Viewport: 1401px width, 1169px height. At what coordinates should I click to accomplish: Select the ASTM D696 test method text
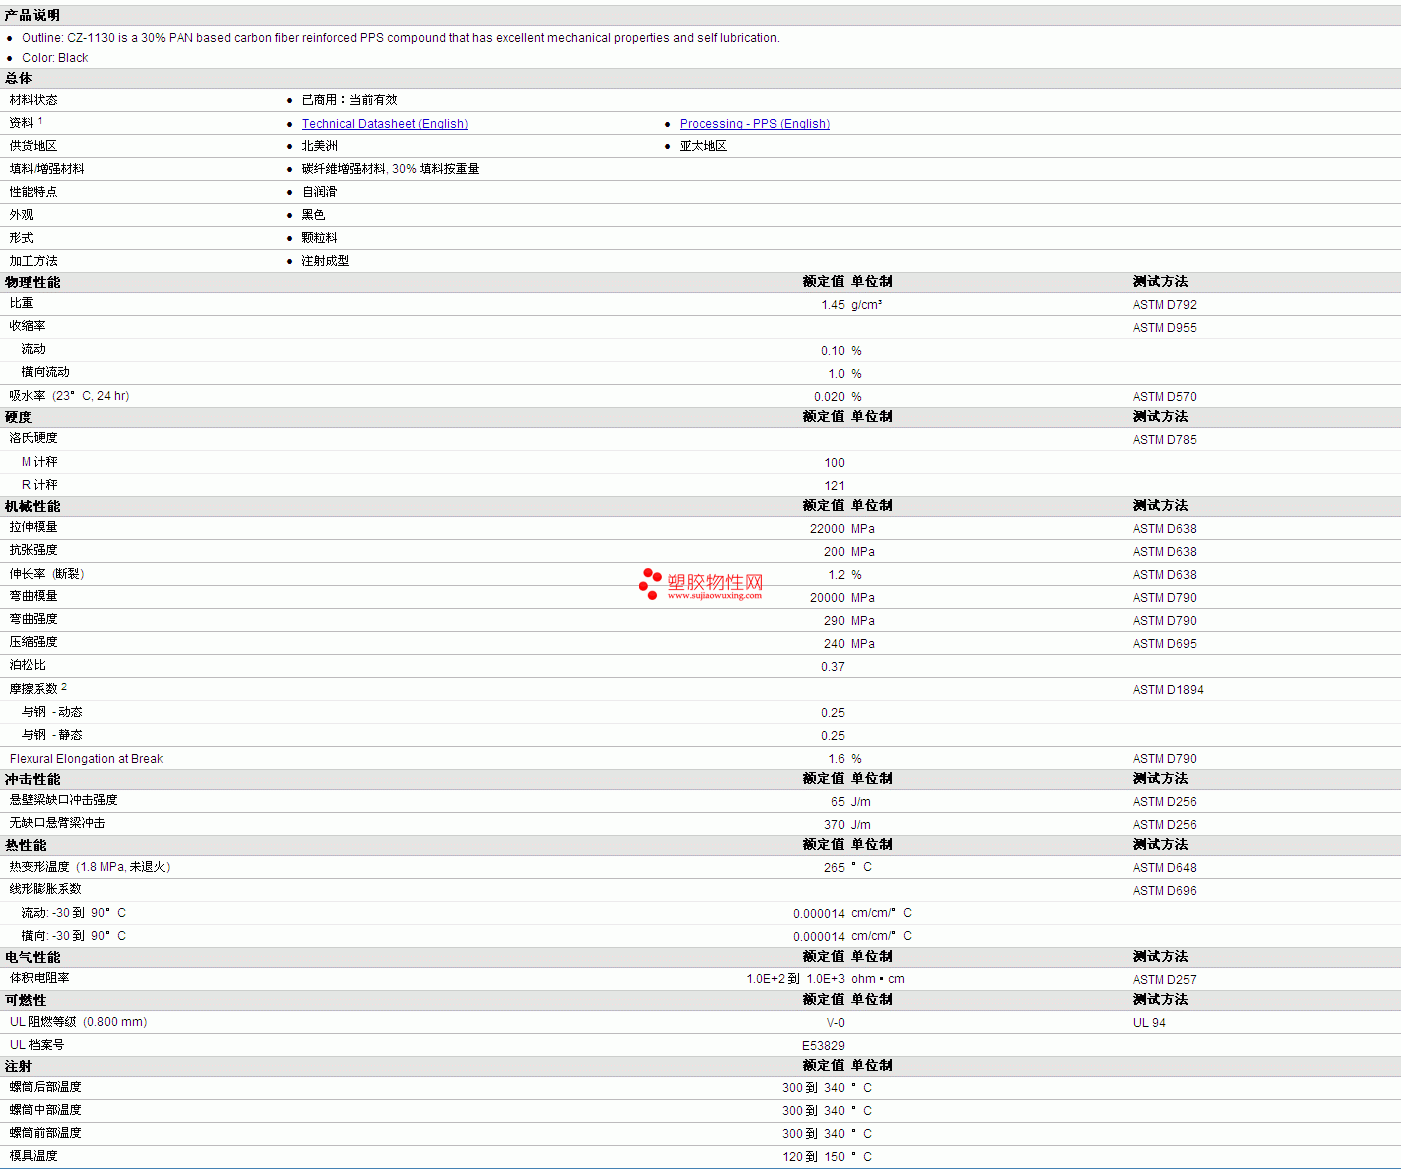pyautogui.click(x=1164, y=891)
